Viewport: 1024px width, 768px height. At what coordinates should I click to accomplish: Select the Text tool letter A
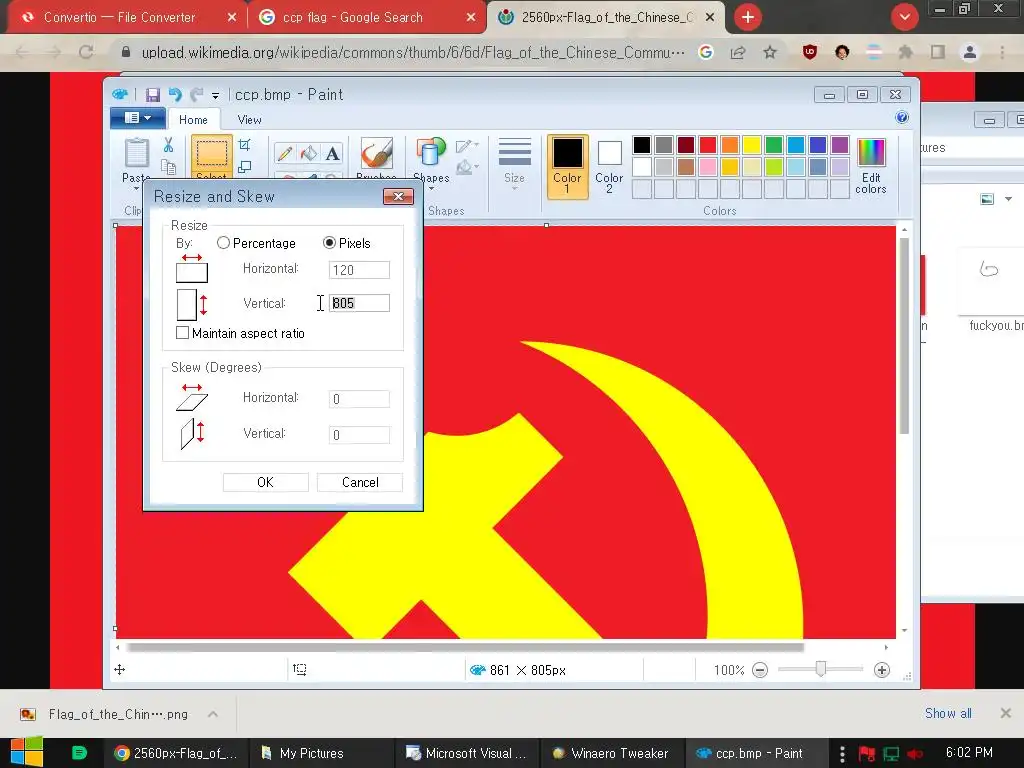332,153
